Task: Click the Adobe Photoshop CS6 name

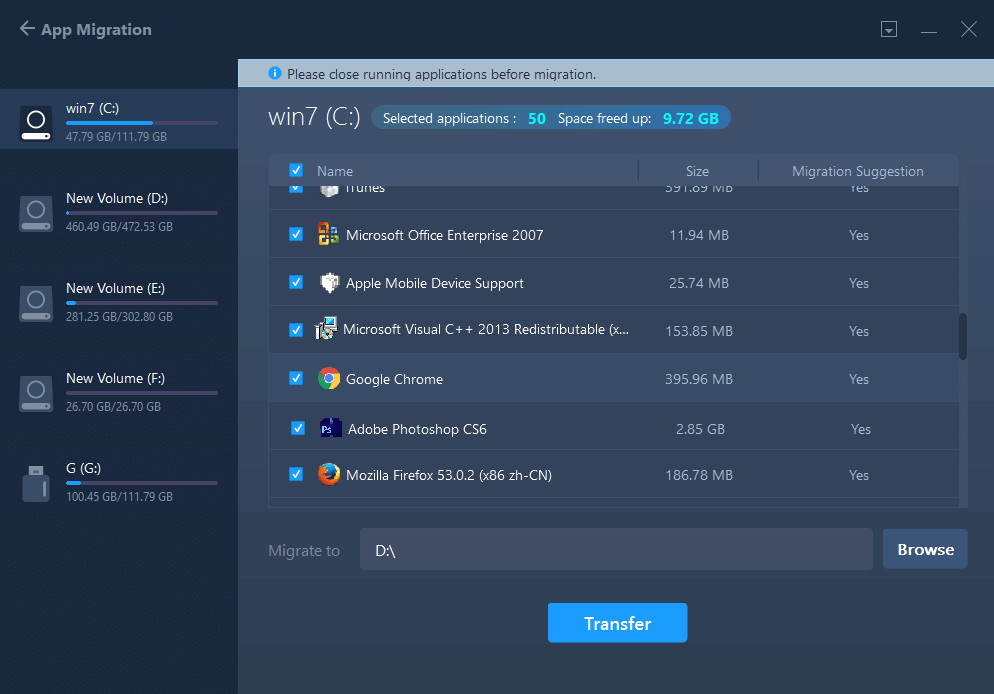Action: coord(417,429)
